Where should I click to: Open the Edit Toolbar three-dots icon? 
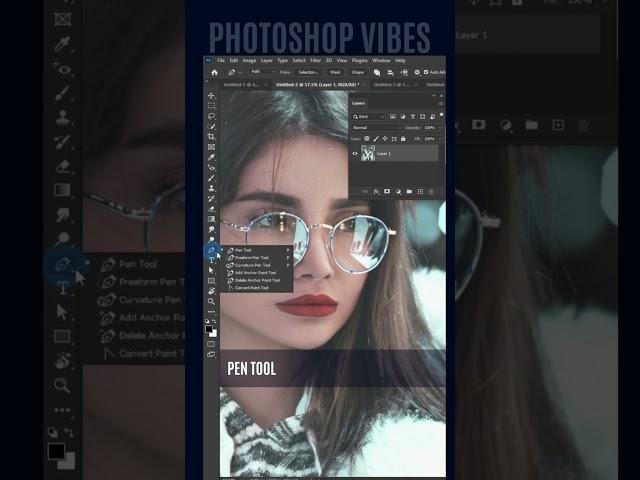point(211,312)
